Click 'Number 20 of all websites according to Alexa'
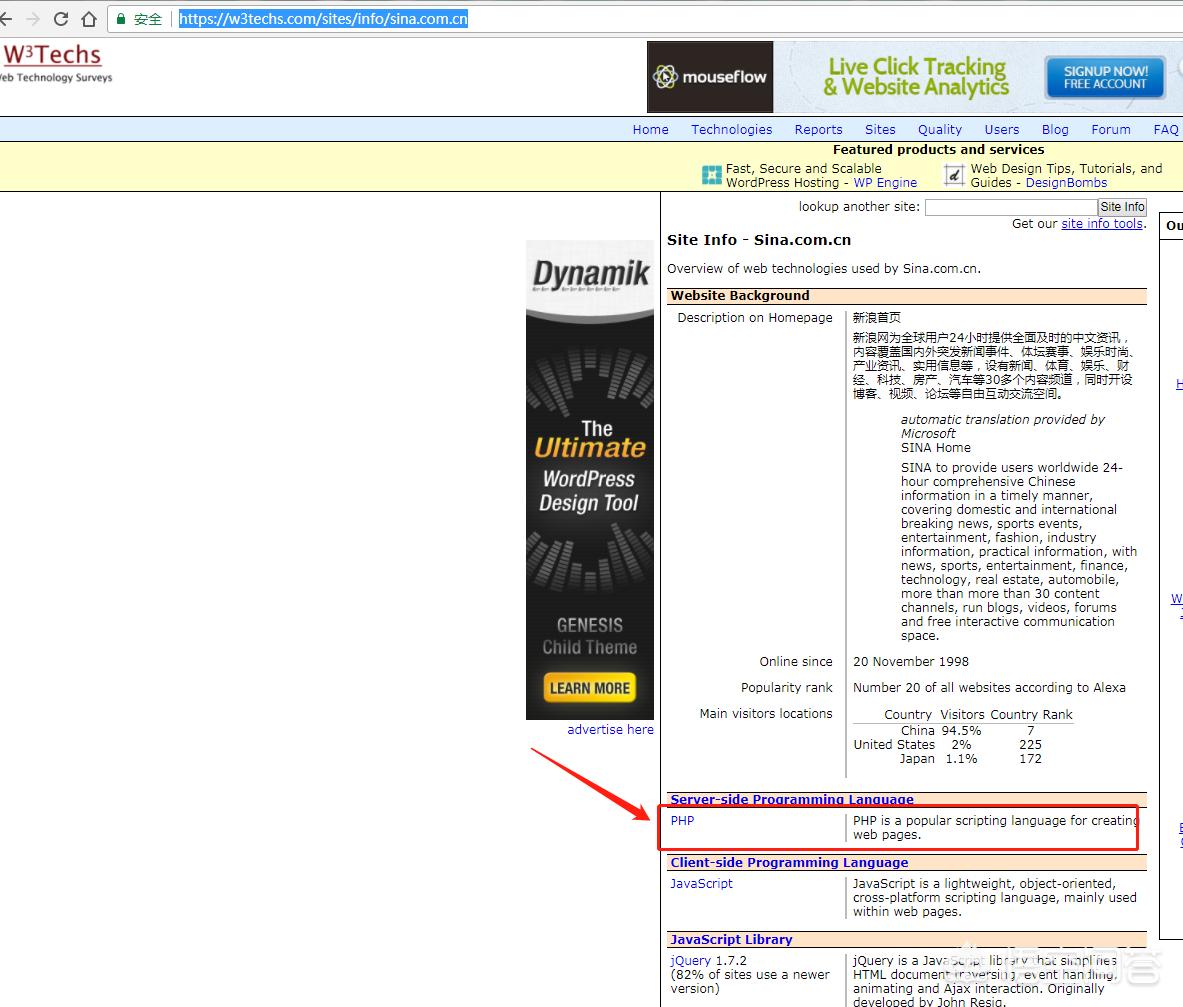 989,688
